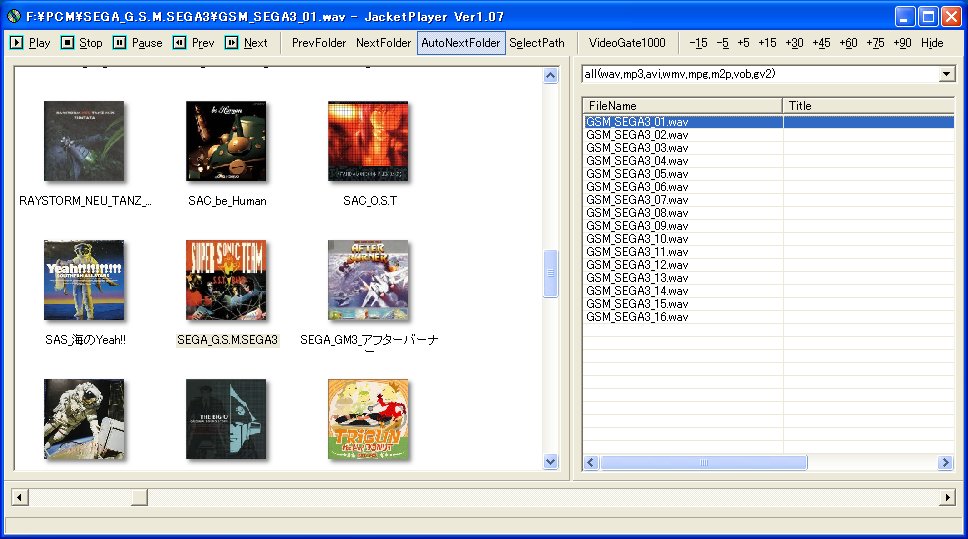
Task: Sort by the FileName column header
Action: pos(682,106)
